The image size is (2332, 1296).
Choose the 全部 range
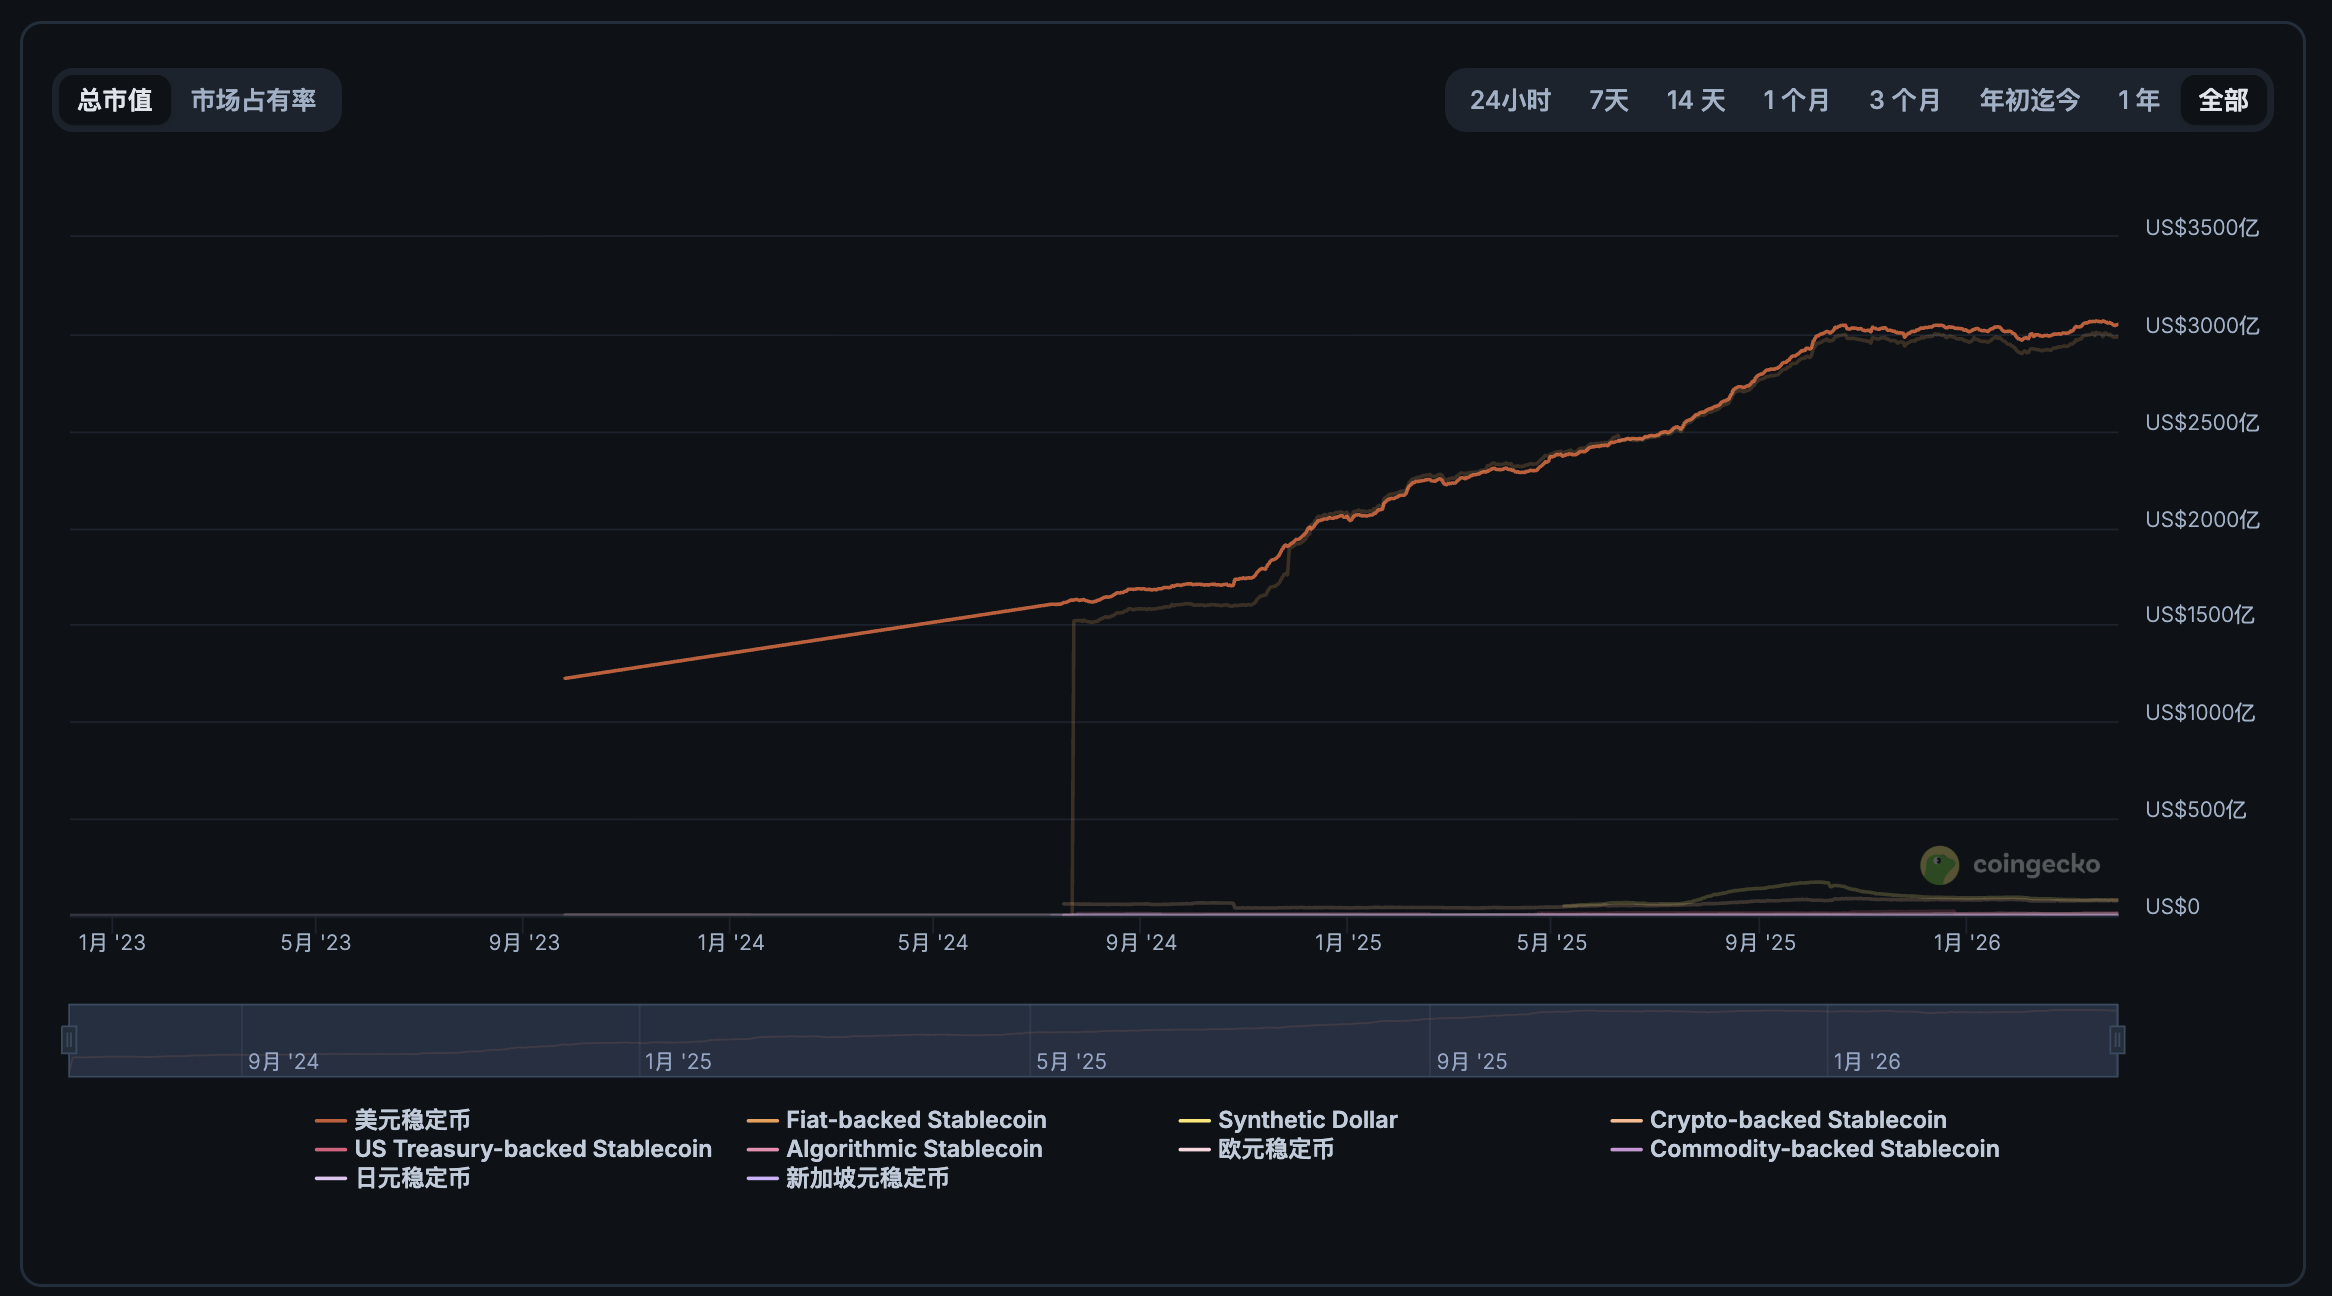pyautogui.click(x=2223, y=100)
